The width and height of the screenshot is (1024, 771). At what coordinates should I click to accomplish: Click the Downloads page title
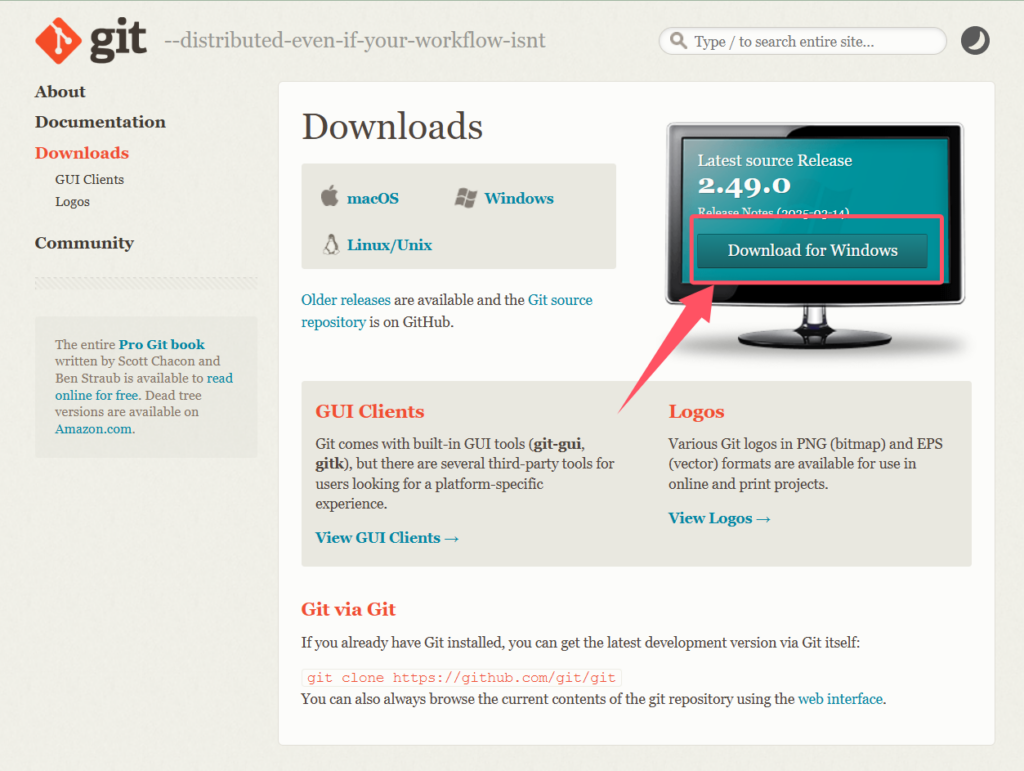click(x=392, y=126)
